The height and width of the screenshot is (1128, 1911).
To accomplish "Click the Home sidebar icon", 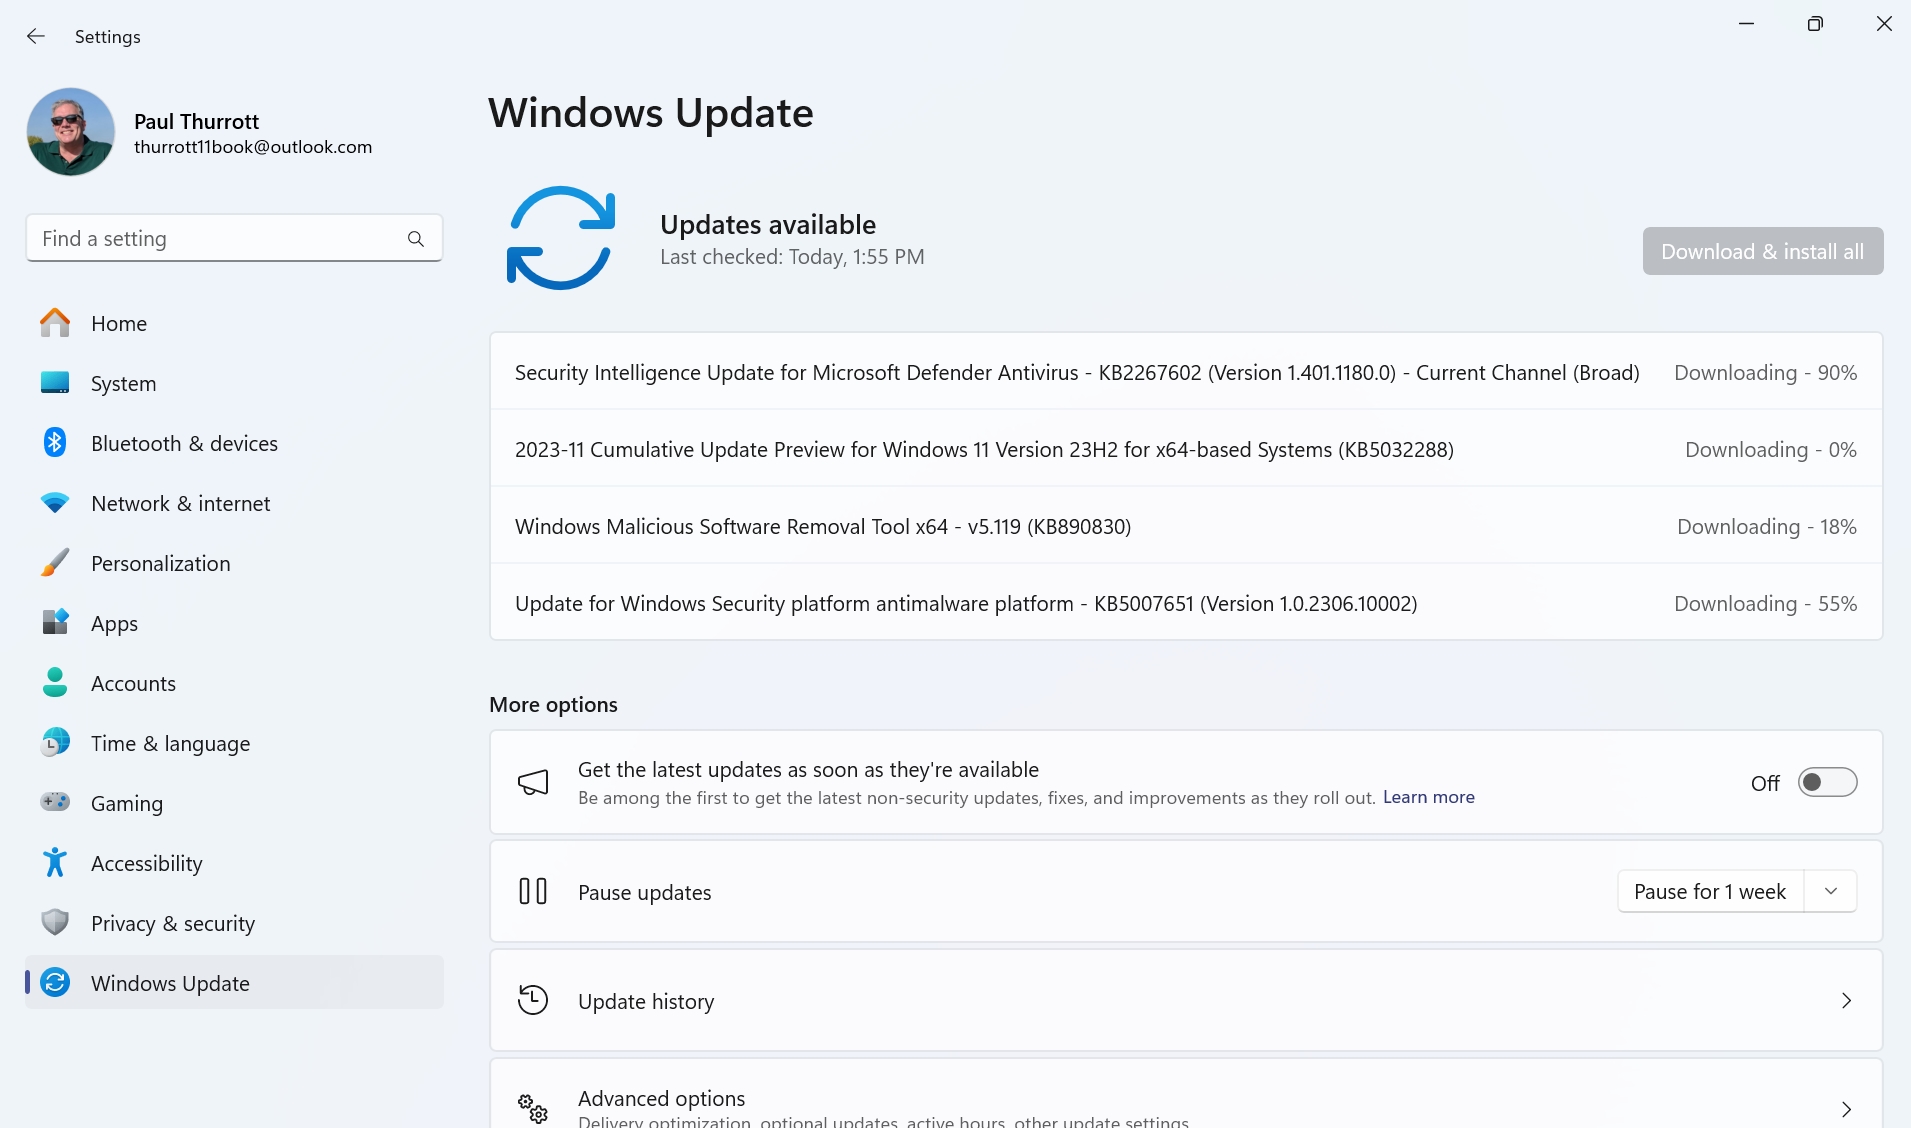I will (55, 323).
